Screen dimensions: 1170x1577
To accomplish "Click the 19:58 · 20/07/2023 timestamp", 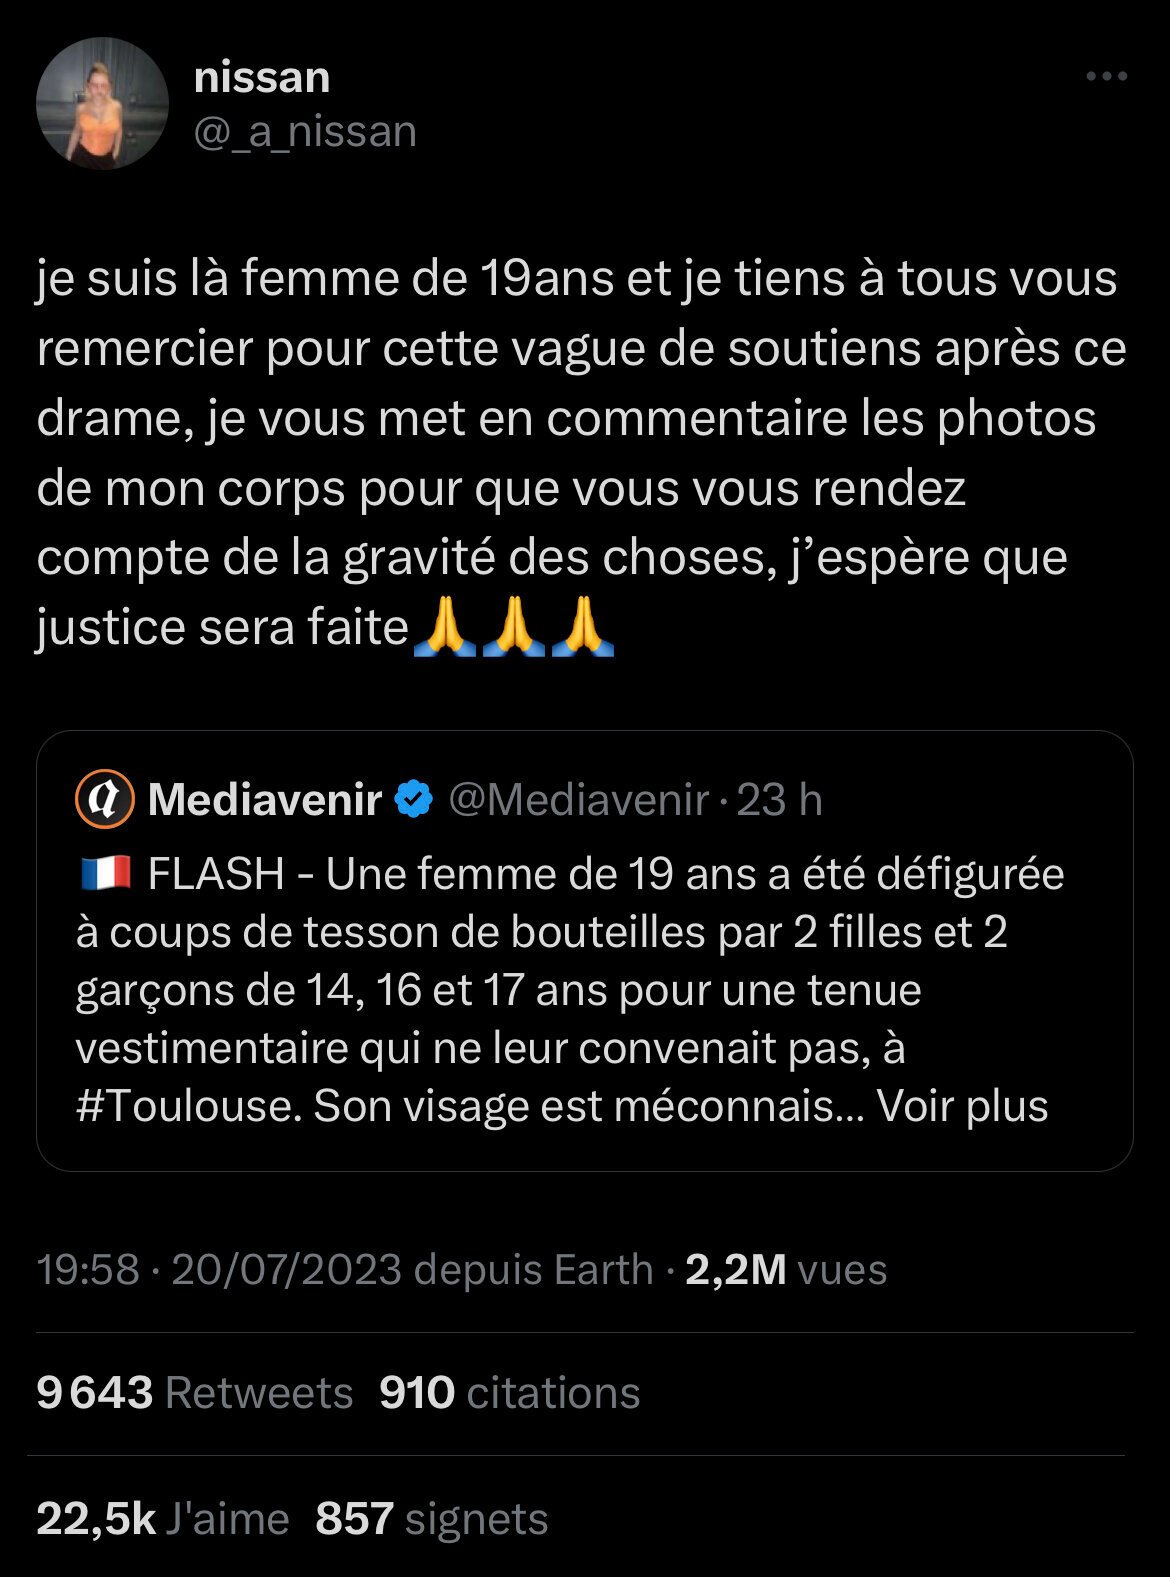I will click(x=220, y=1269).
